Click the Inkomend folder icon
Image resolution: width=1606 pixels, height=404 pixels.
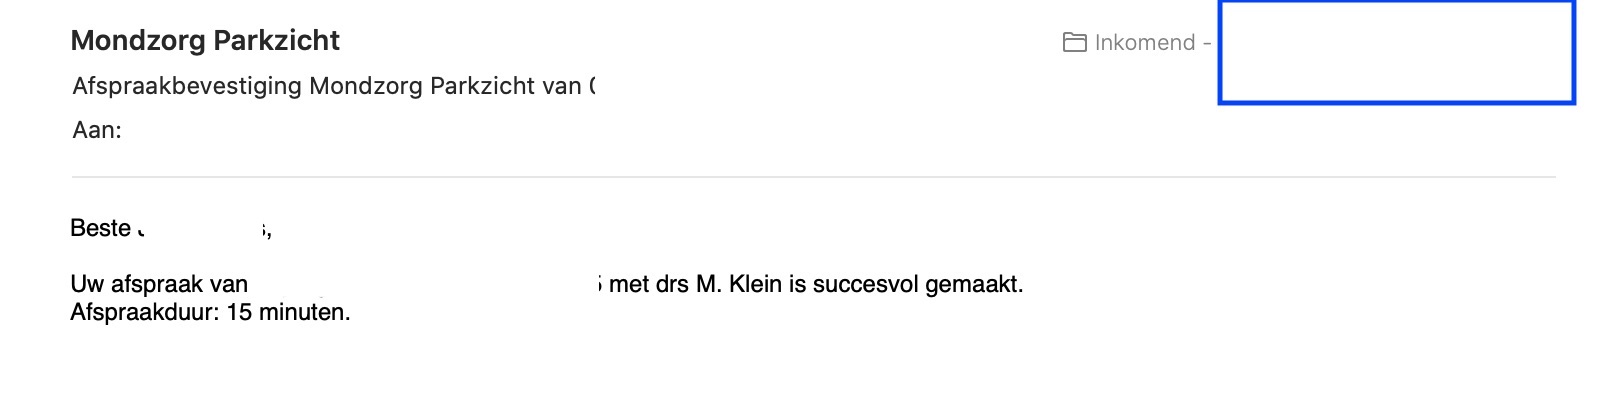(x=1074, y=42)
